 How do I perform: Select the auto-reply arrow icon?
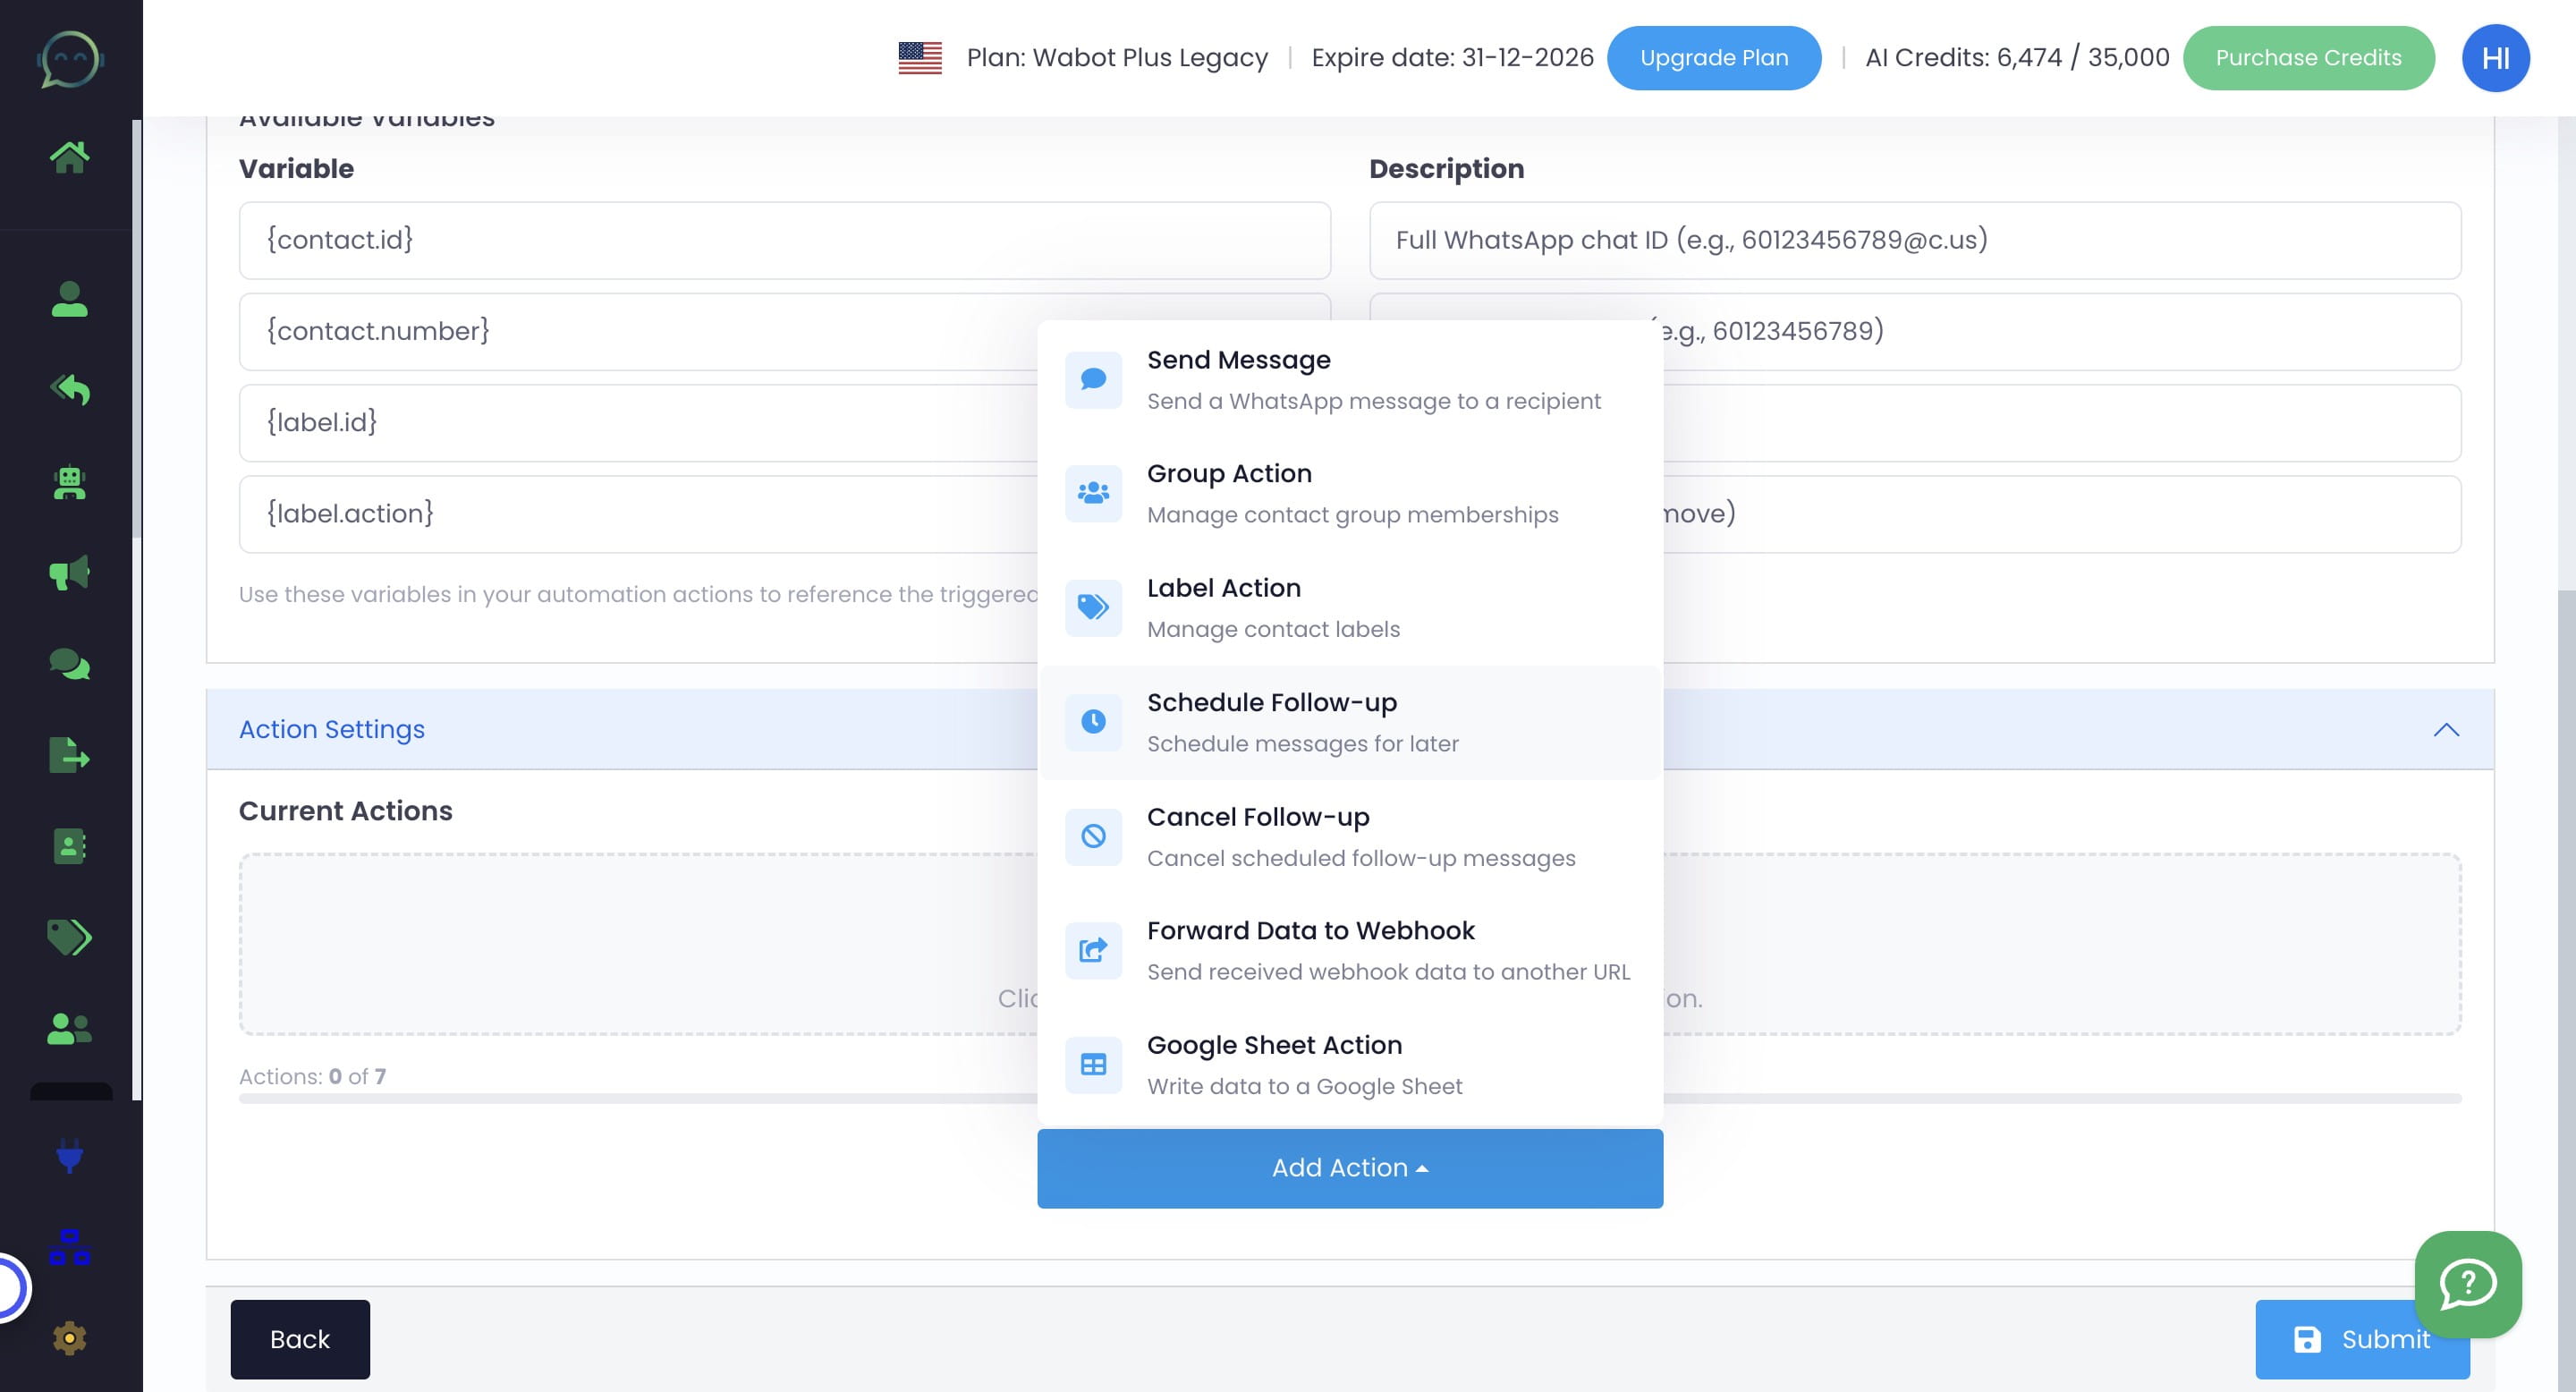[70, 390]
